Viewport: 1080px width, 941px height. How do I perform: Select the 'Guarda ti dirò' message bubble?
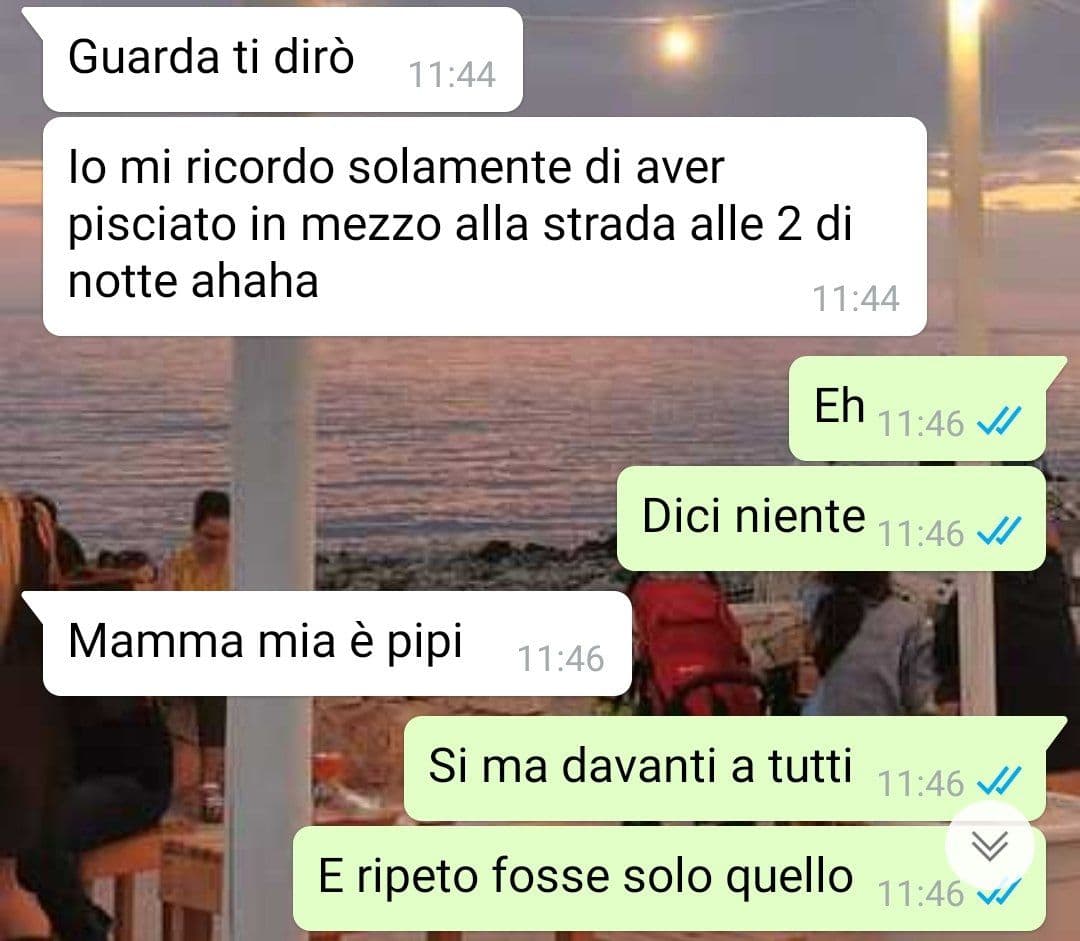click(x=282, y=59)
